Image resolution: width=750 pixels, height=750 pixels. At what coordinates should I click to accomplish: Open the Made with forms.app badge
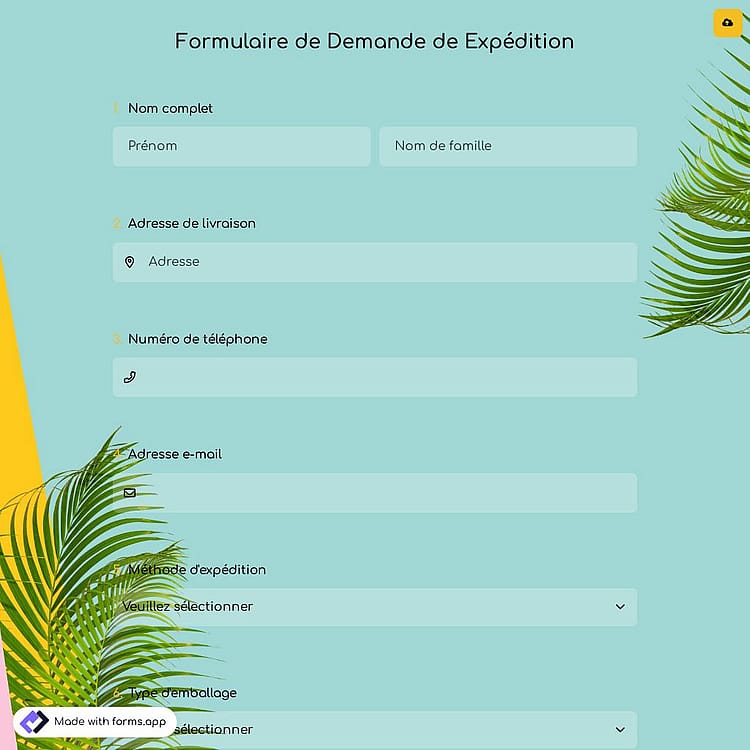pos(95,722)
